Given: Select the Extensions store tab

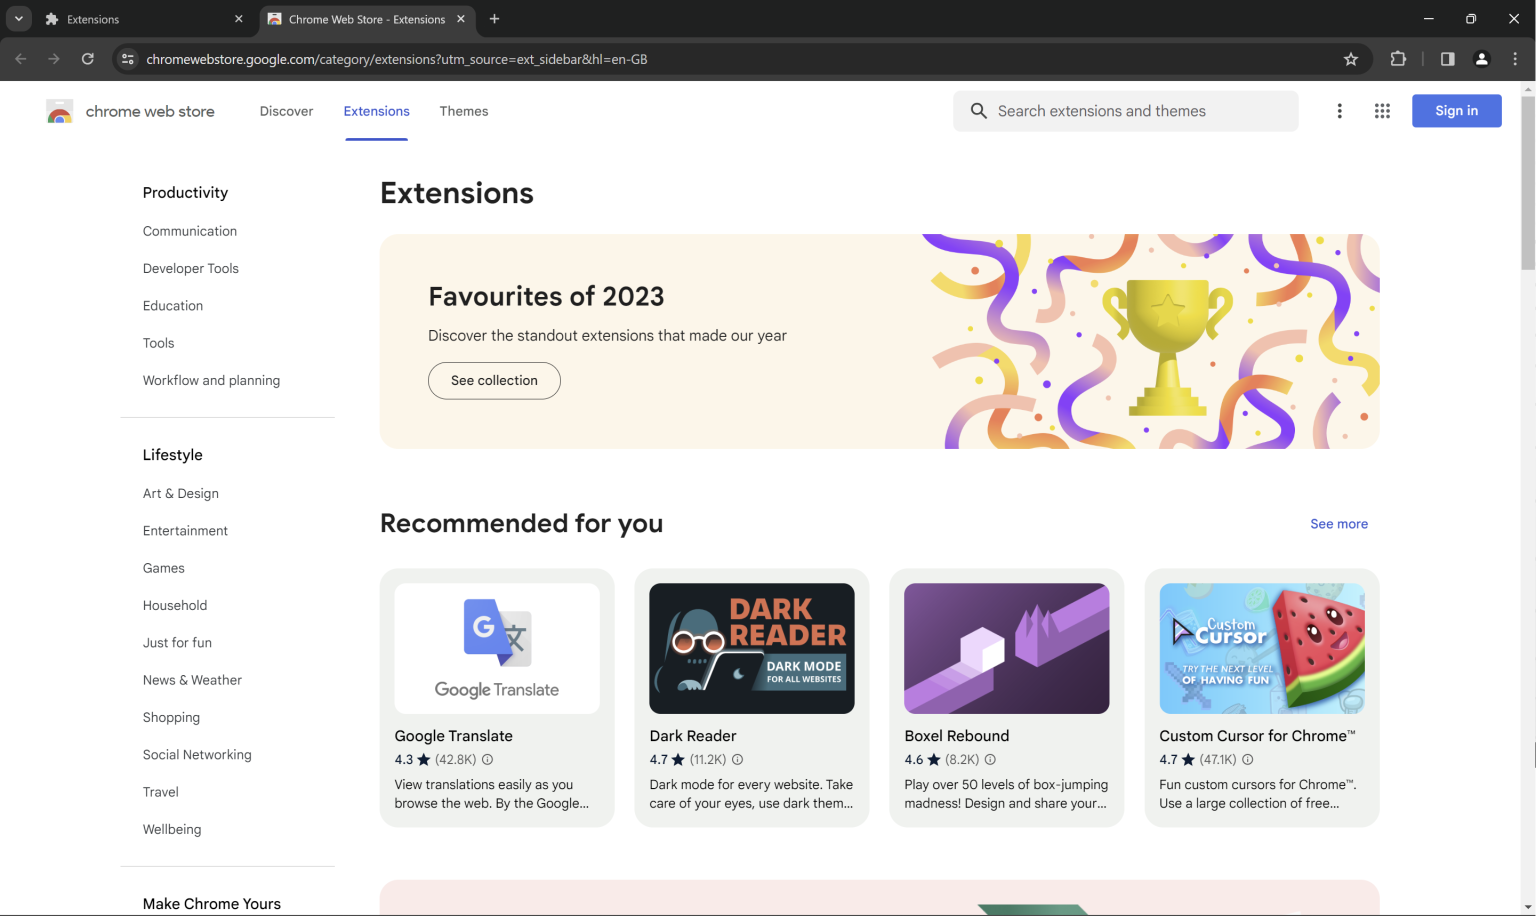Looking at the screenshot, I should coord(377,111).
